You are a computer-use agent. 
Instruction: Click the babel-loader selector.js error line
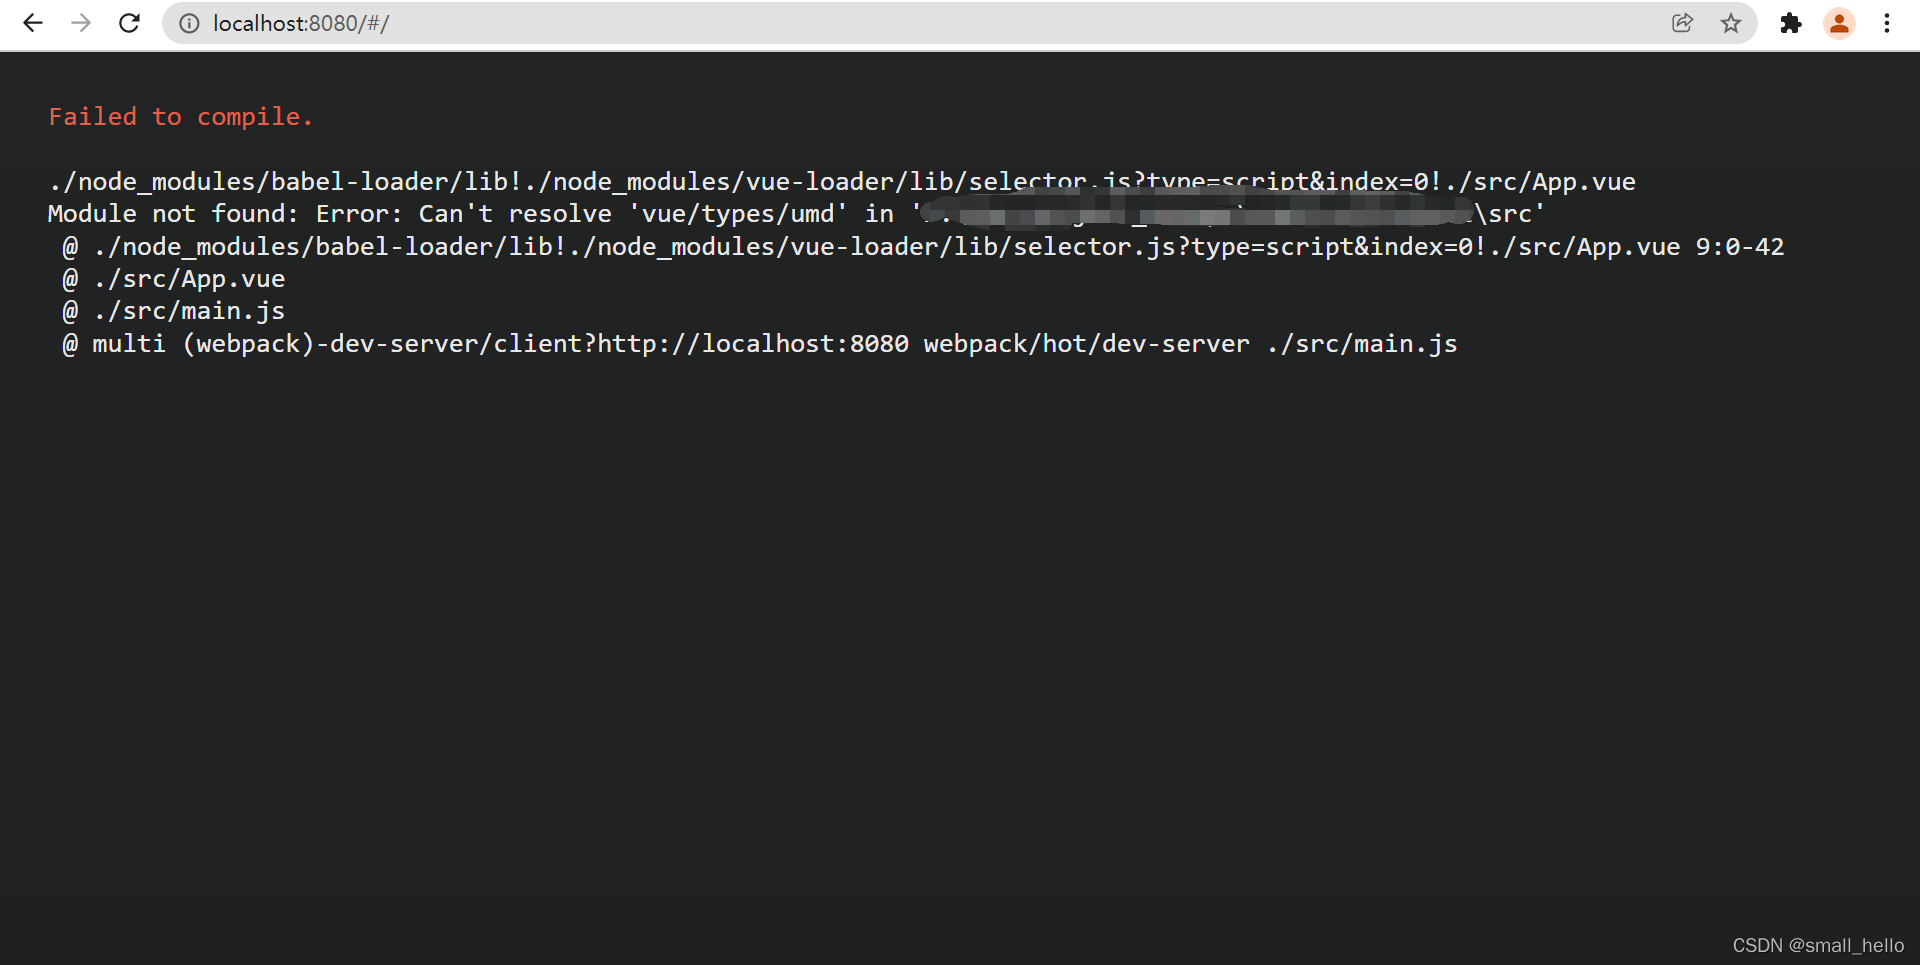click(840, 181)
